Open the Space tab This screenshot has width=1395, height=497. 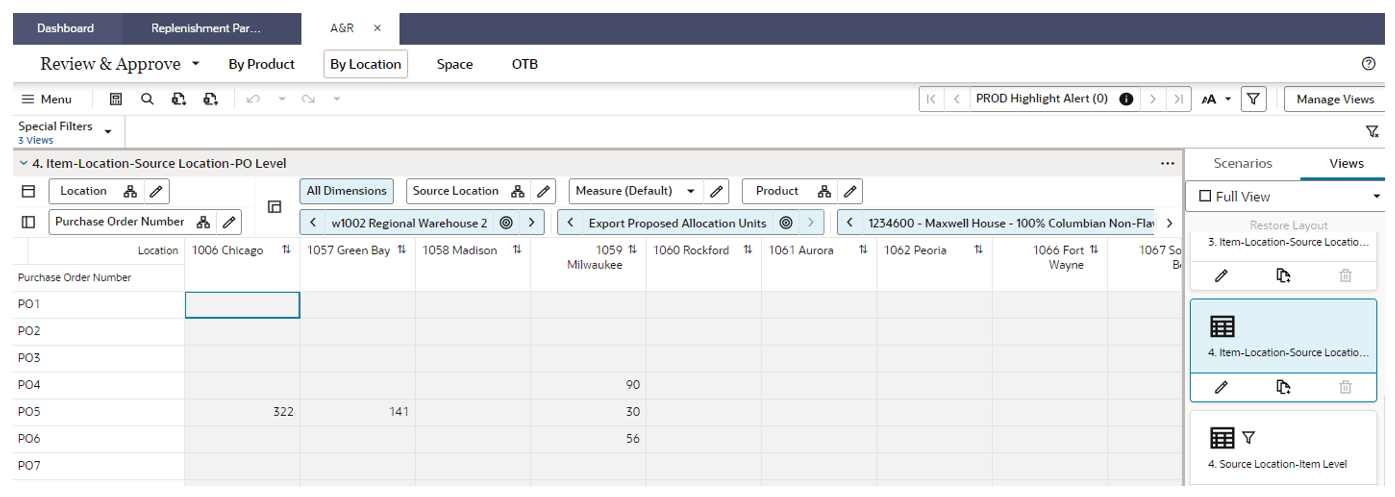point(455,64)
